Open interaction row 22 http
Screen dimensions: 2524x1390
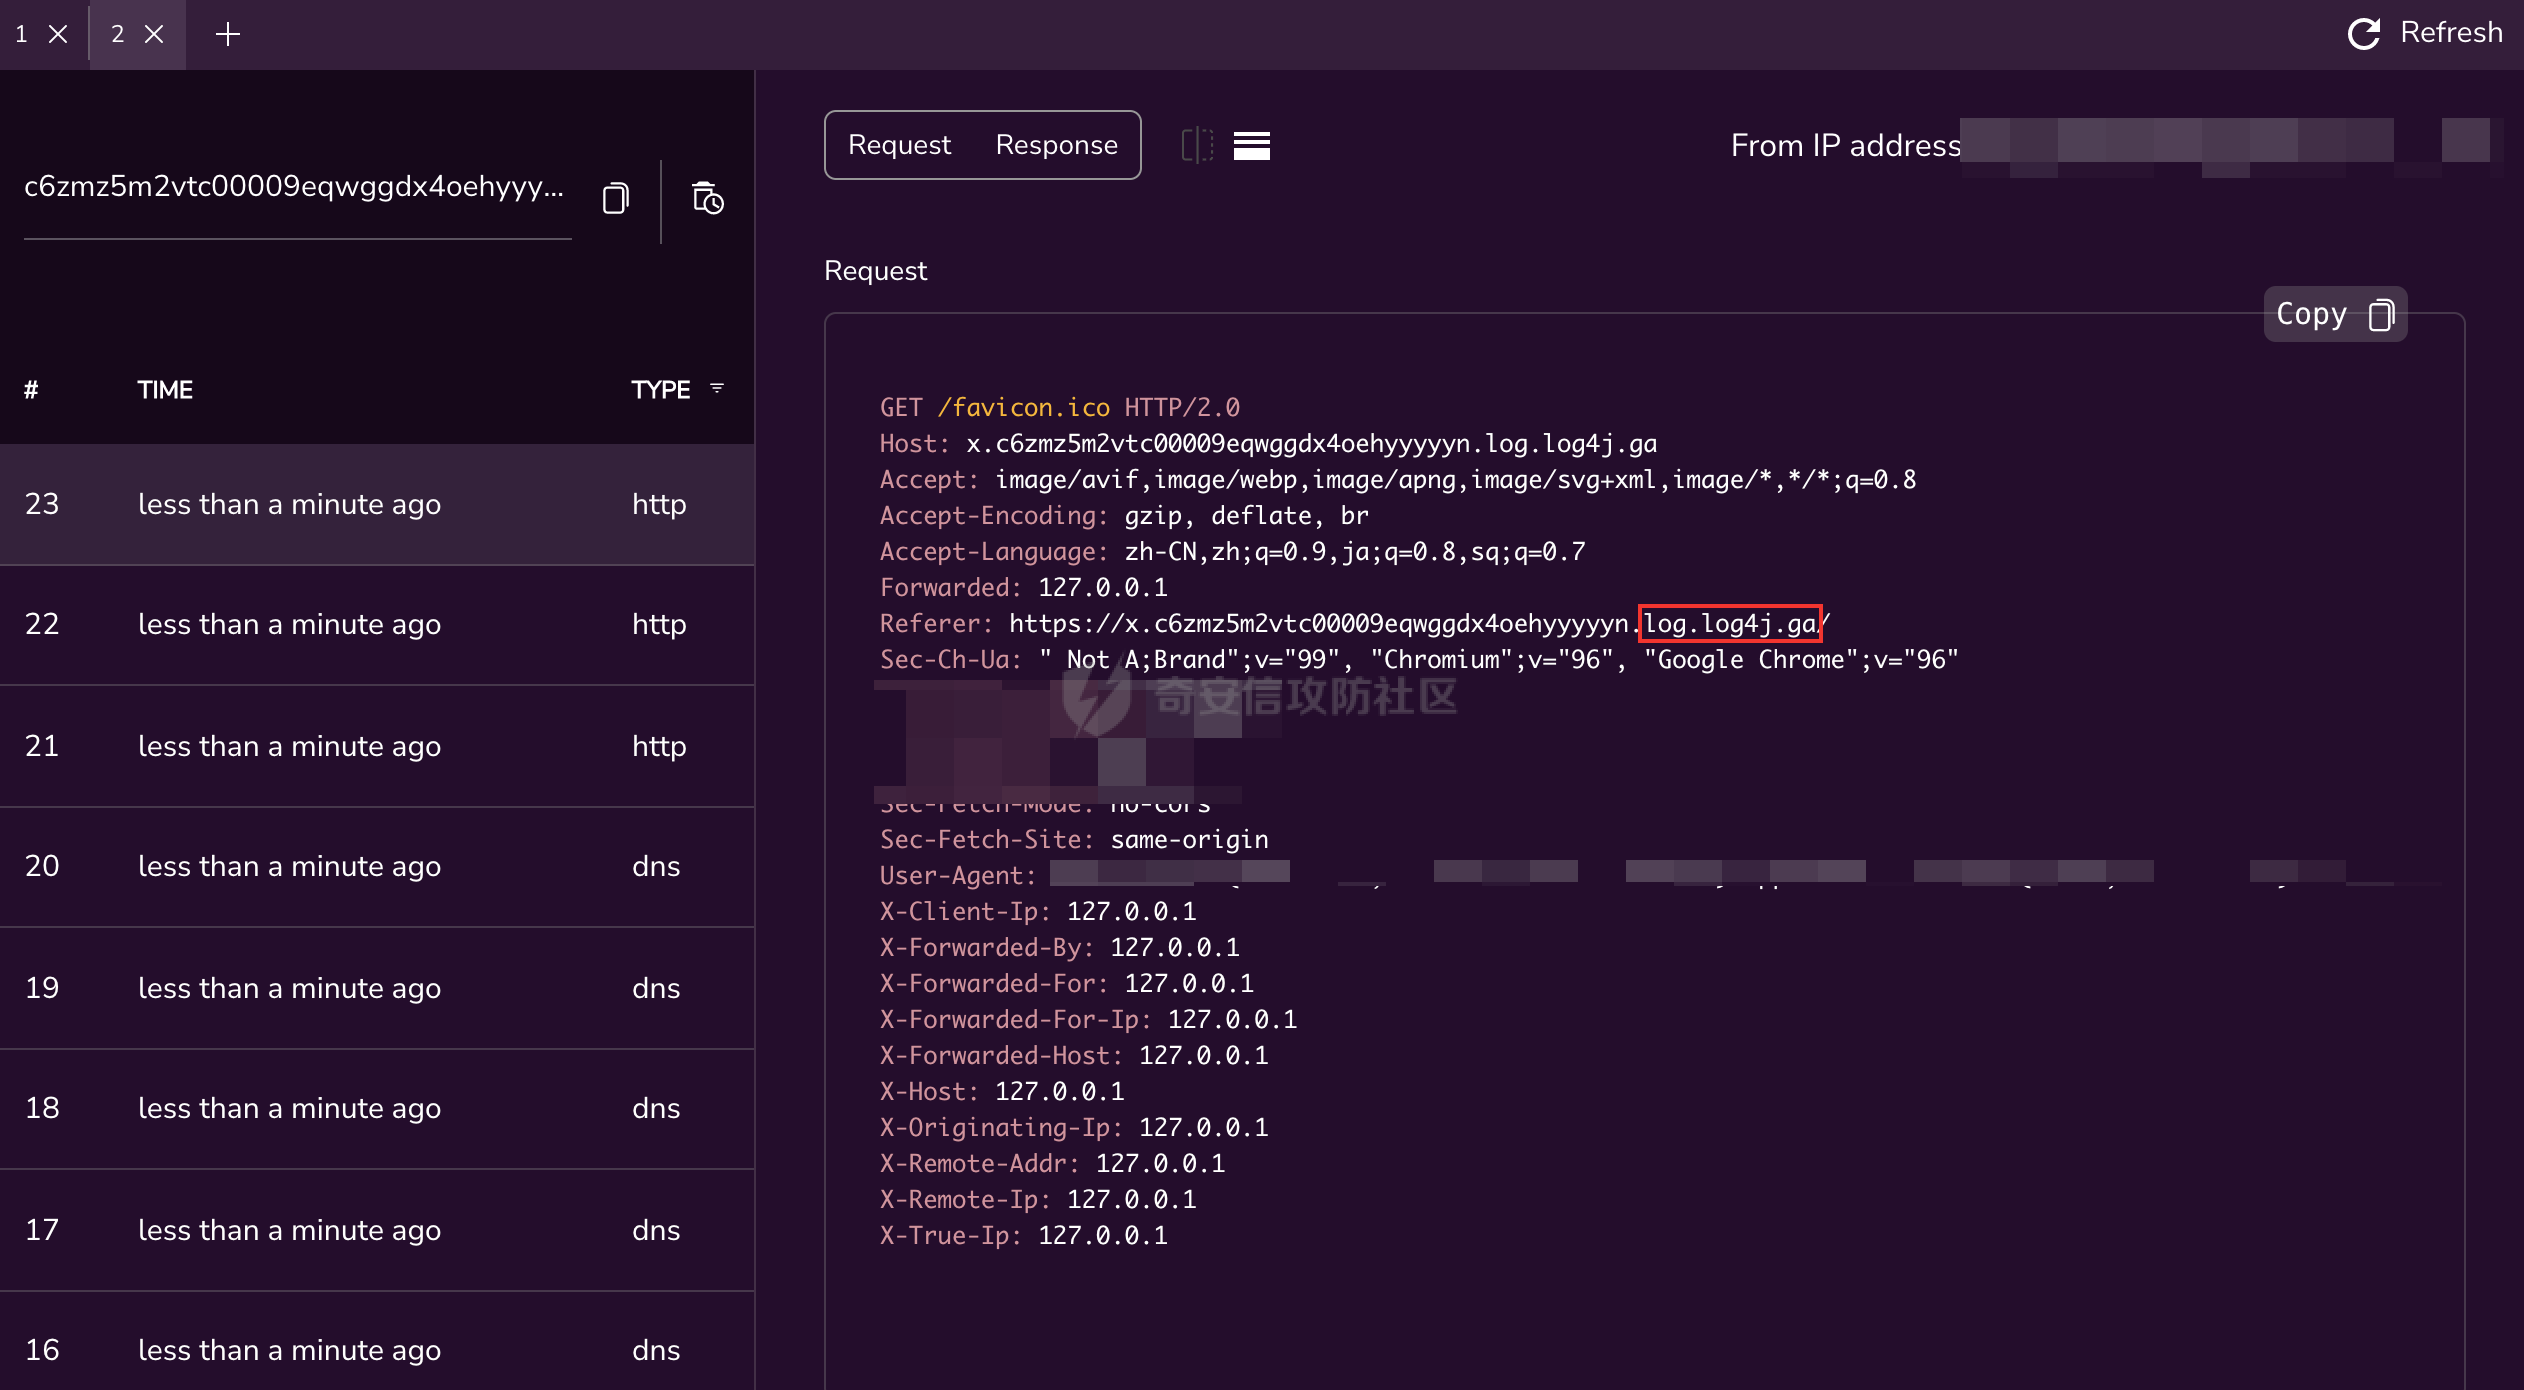(377, 625)
